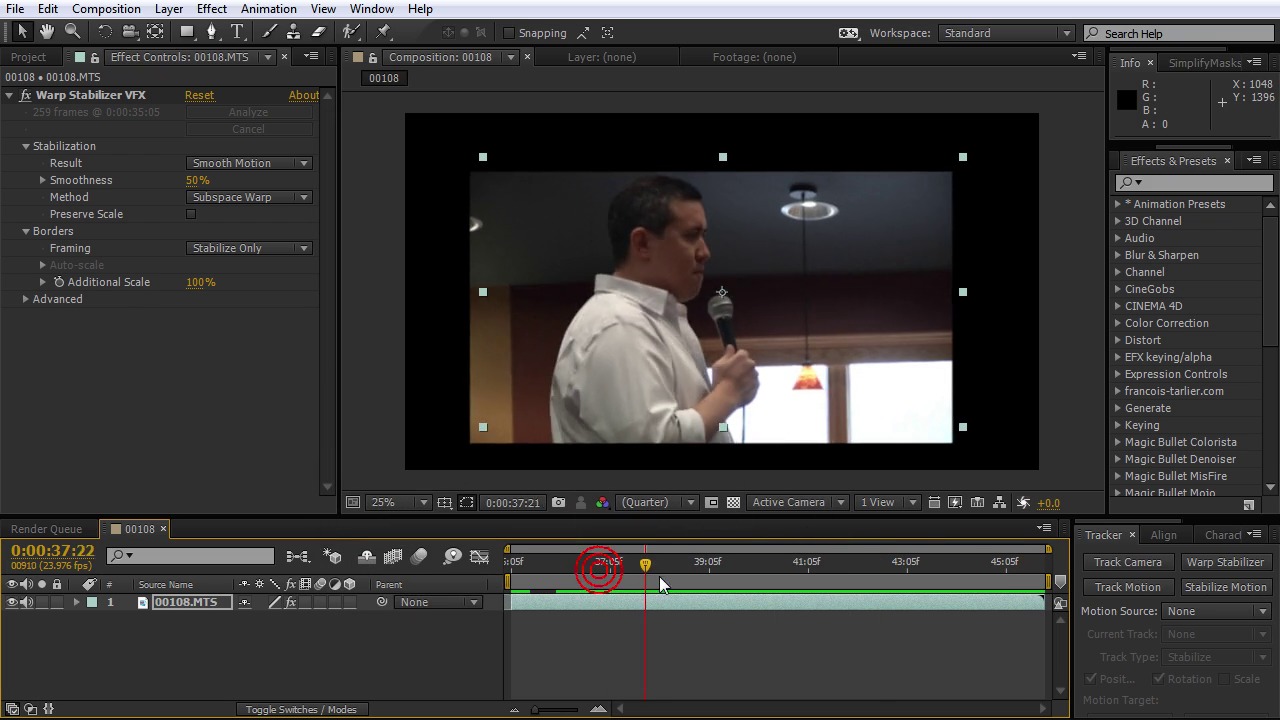Tick the Preserve Scale checkbox
Viewport: 1280px width, 720px height.
point(191,214)
